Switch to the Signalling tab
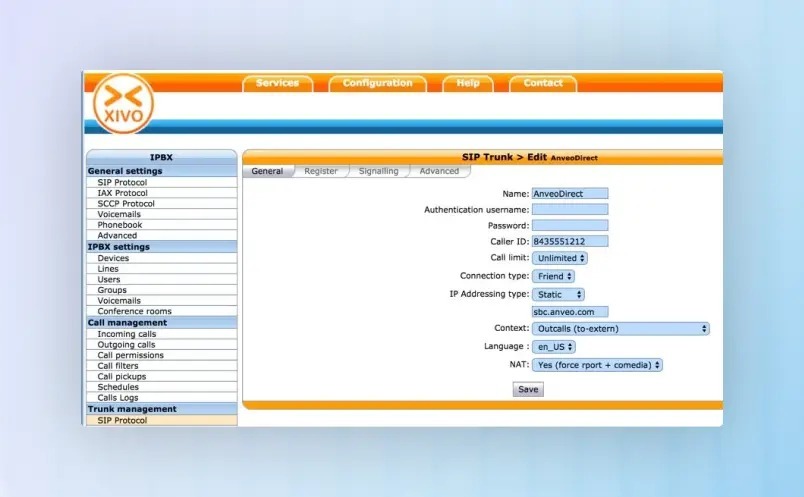This screenshot has height=497, width=804. (x=379, y=171)
